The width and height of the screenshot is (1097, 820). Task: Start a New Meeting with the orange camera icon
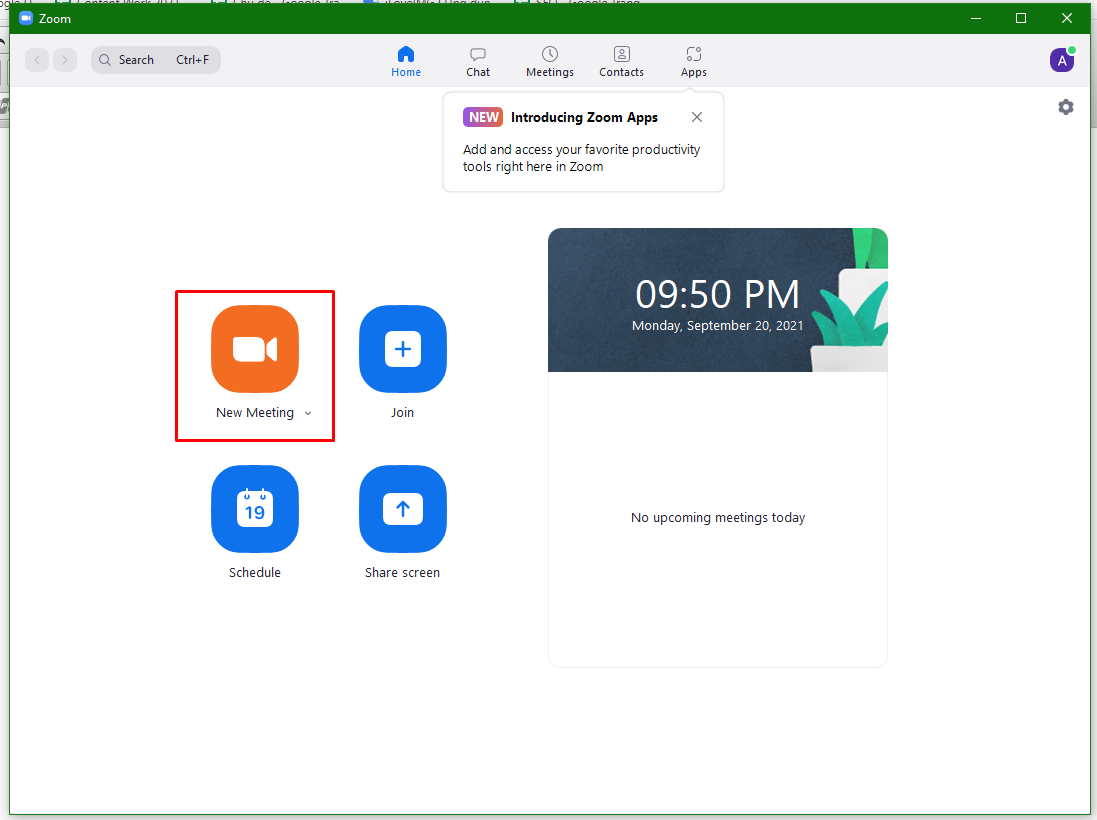point(255,348)
